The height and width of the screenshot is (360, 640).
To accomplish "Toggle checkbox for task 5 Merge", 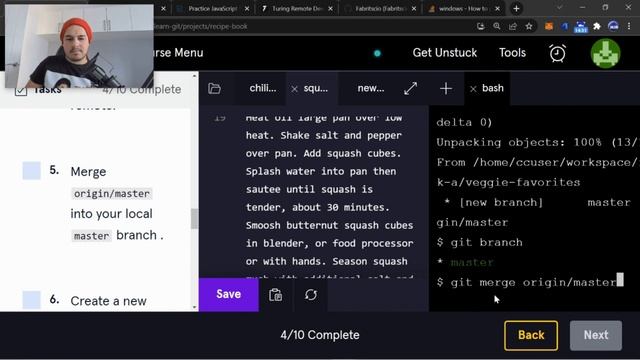I will (x=31, y=171).
